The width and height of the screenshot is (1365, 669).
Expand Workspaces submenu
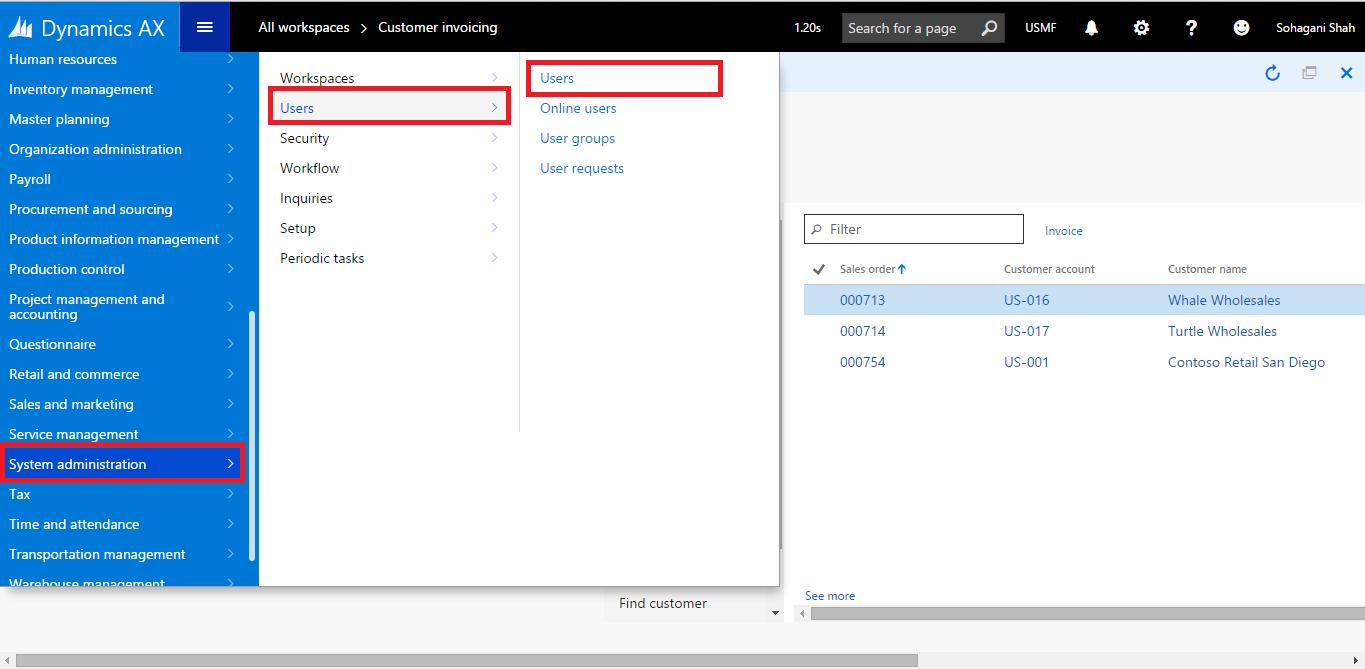point(389,78)
